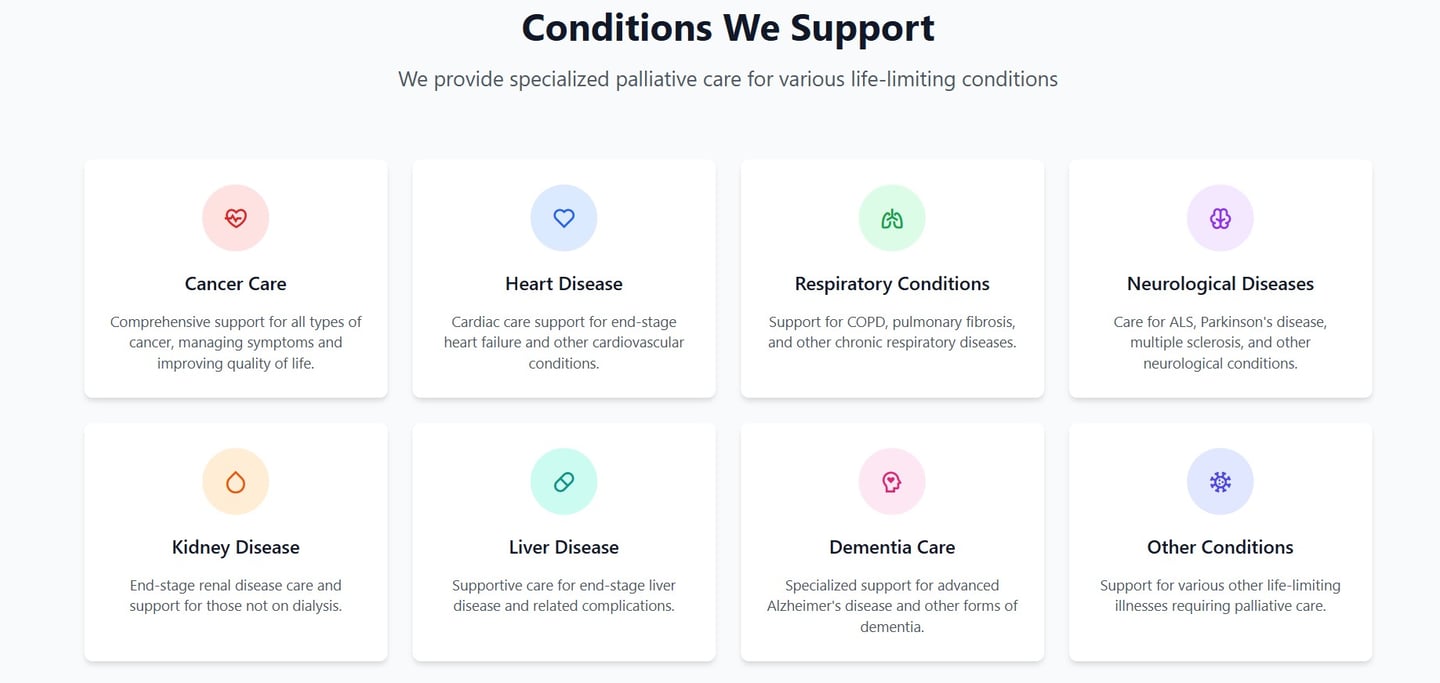Click the specialized palliative care subtitle text
This screenshot has width=1440, height=683.
coord(728,79)
